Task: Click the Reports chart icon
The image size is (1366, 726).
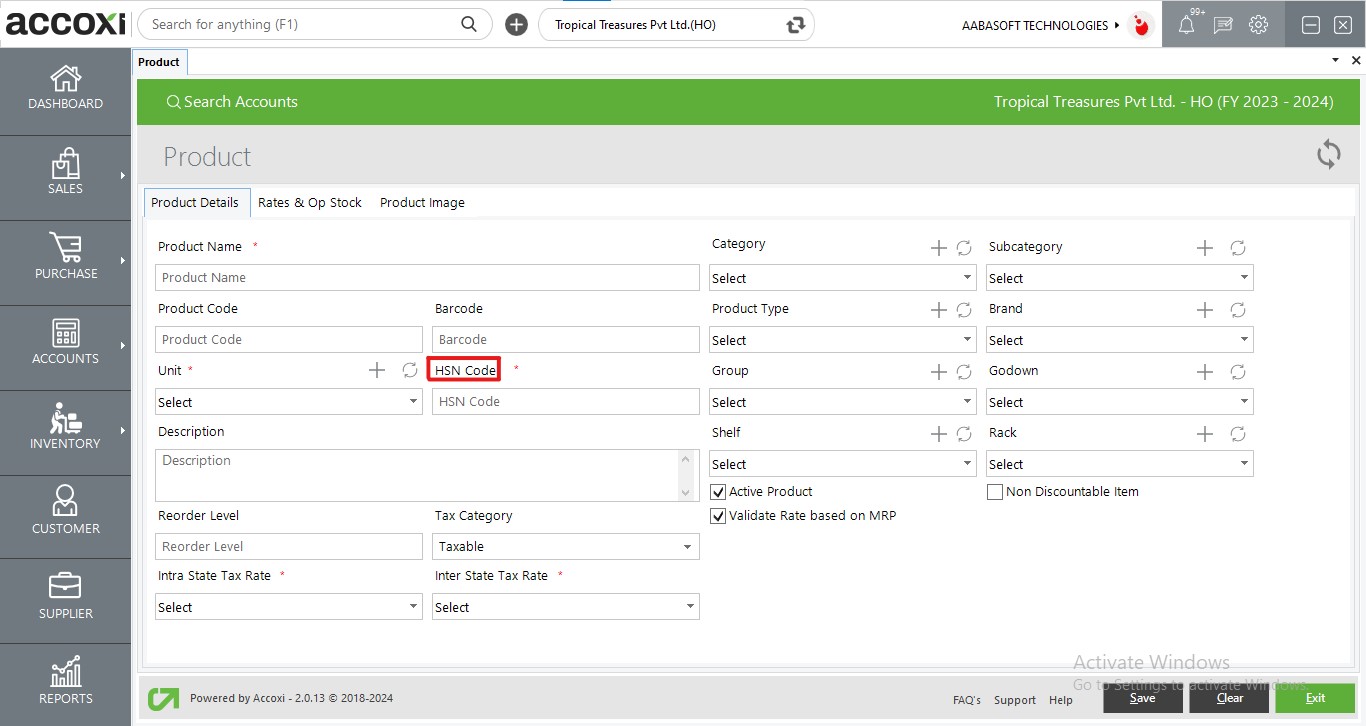Action: click(65, 672)
